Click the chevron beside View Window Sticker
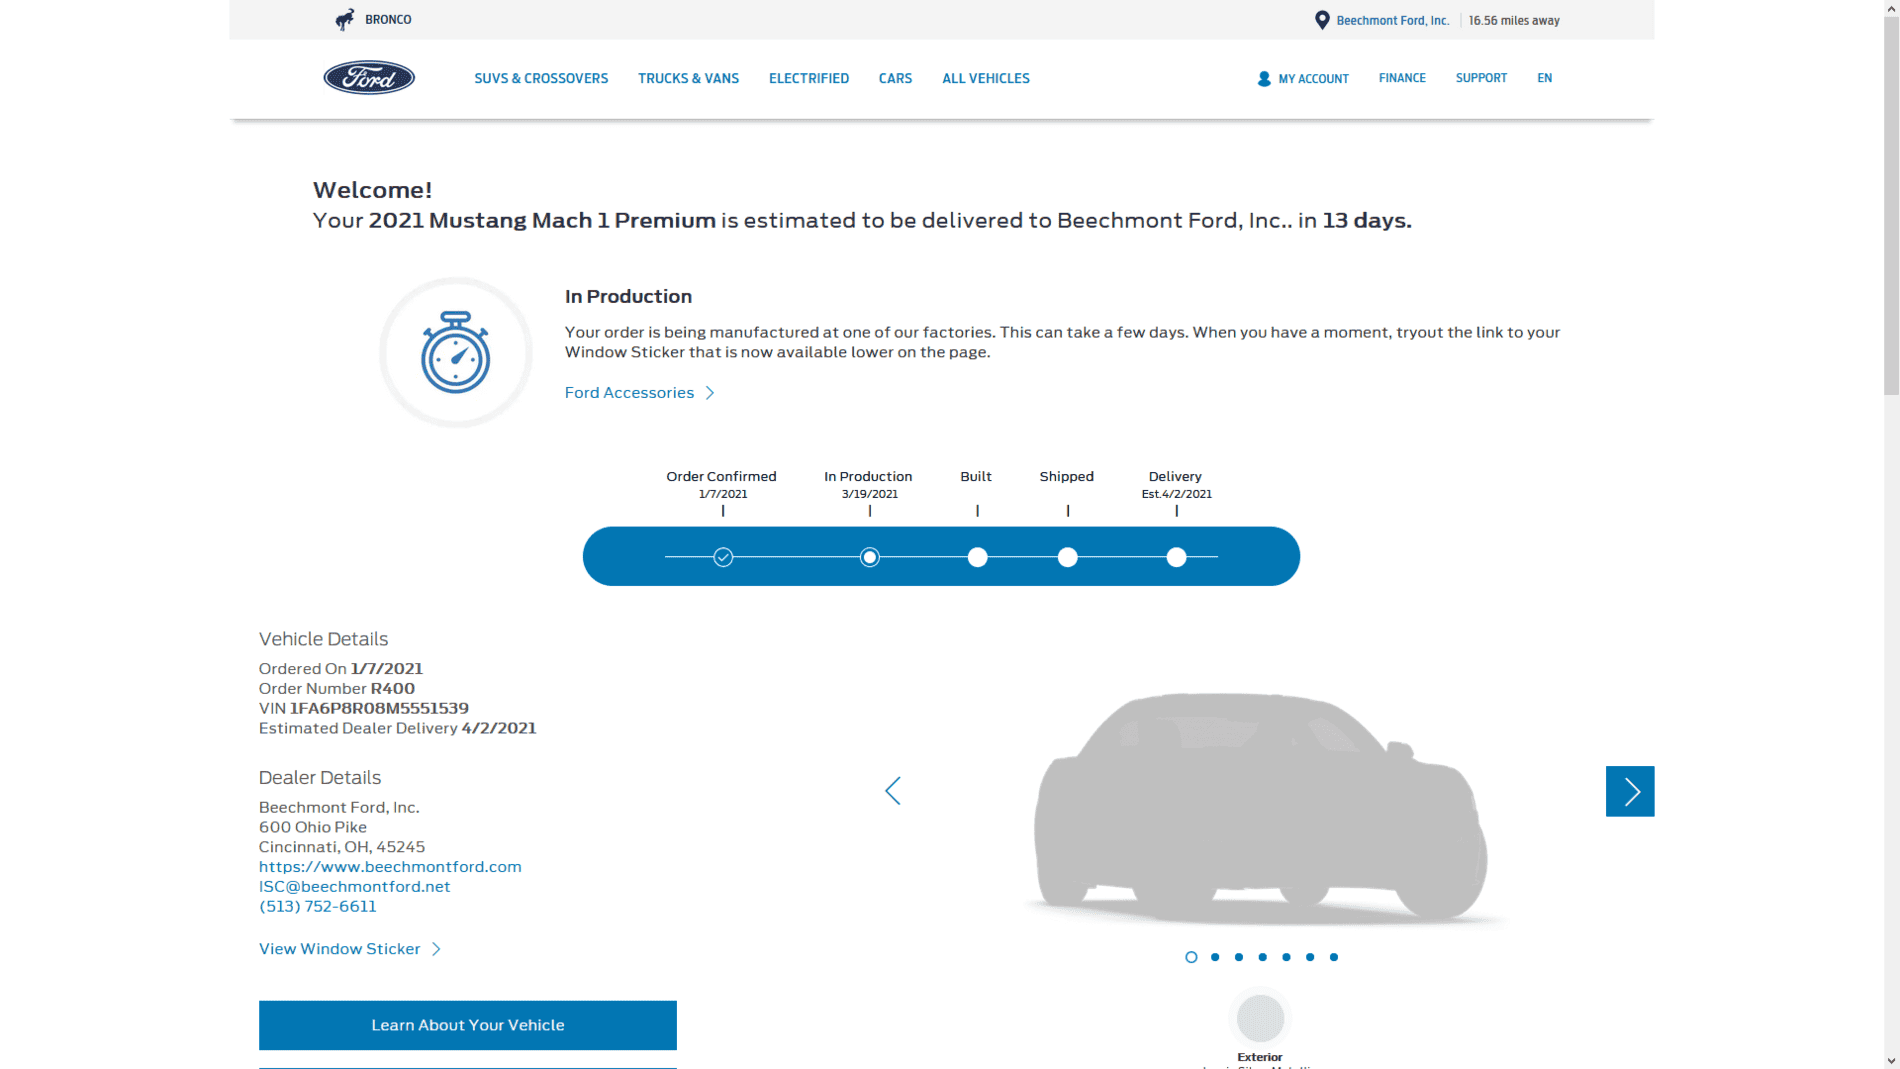 tap(436, 949)
